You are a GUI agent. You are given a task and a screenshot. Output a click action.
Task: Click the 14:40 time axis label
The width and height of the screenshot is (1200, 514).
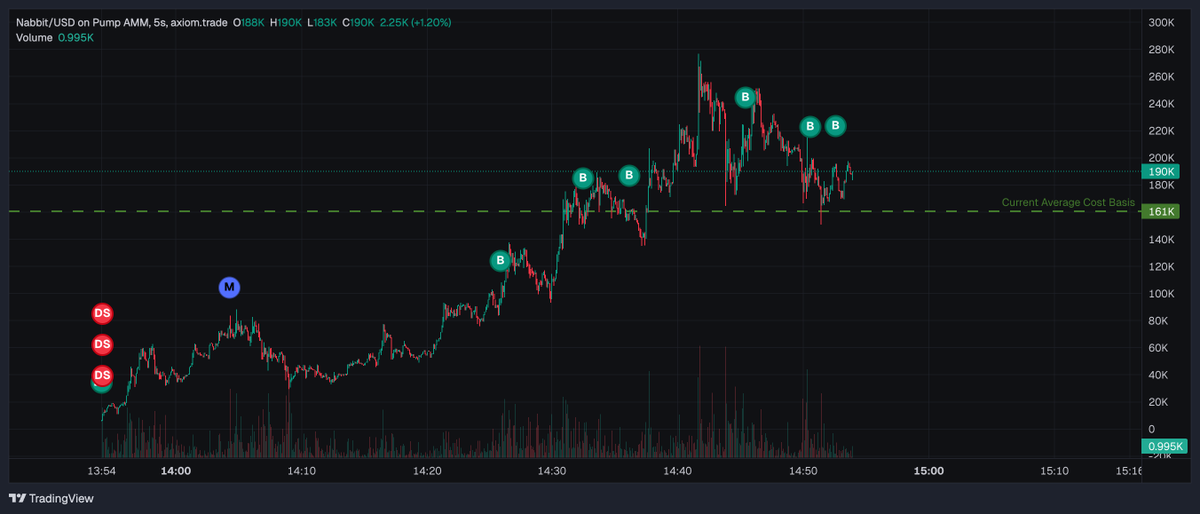[x=678, y=470]
